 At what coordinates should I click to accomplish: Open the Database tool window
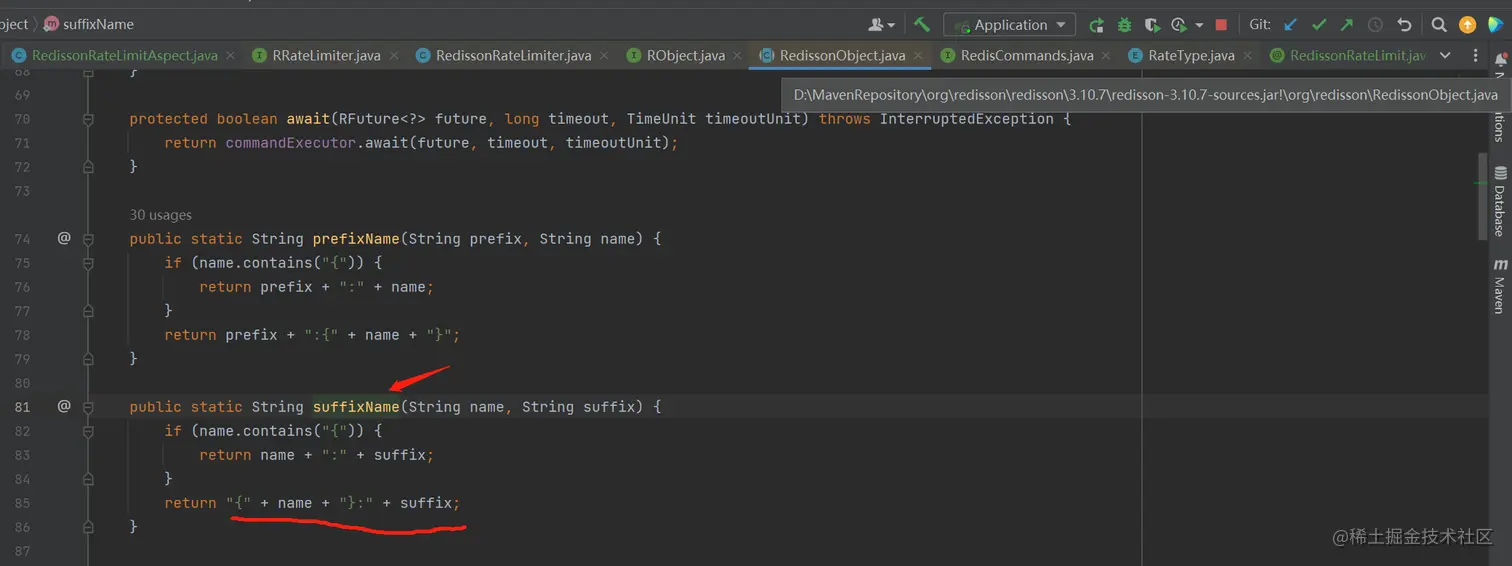[x=1500, y=202]
